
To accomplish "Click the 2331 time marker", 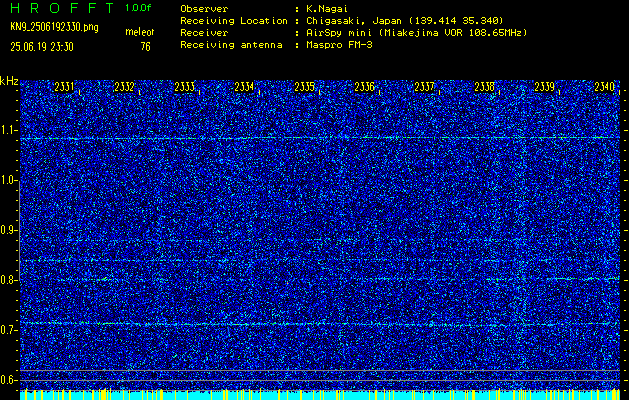I will click(64, 87).
